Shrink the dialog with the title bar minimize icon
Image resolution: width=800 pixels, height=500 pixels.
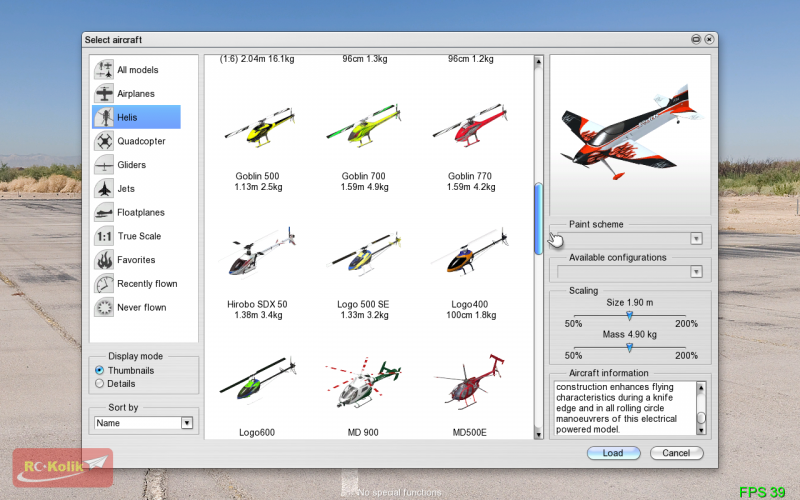[x=695, y=39]
